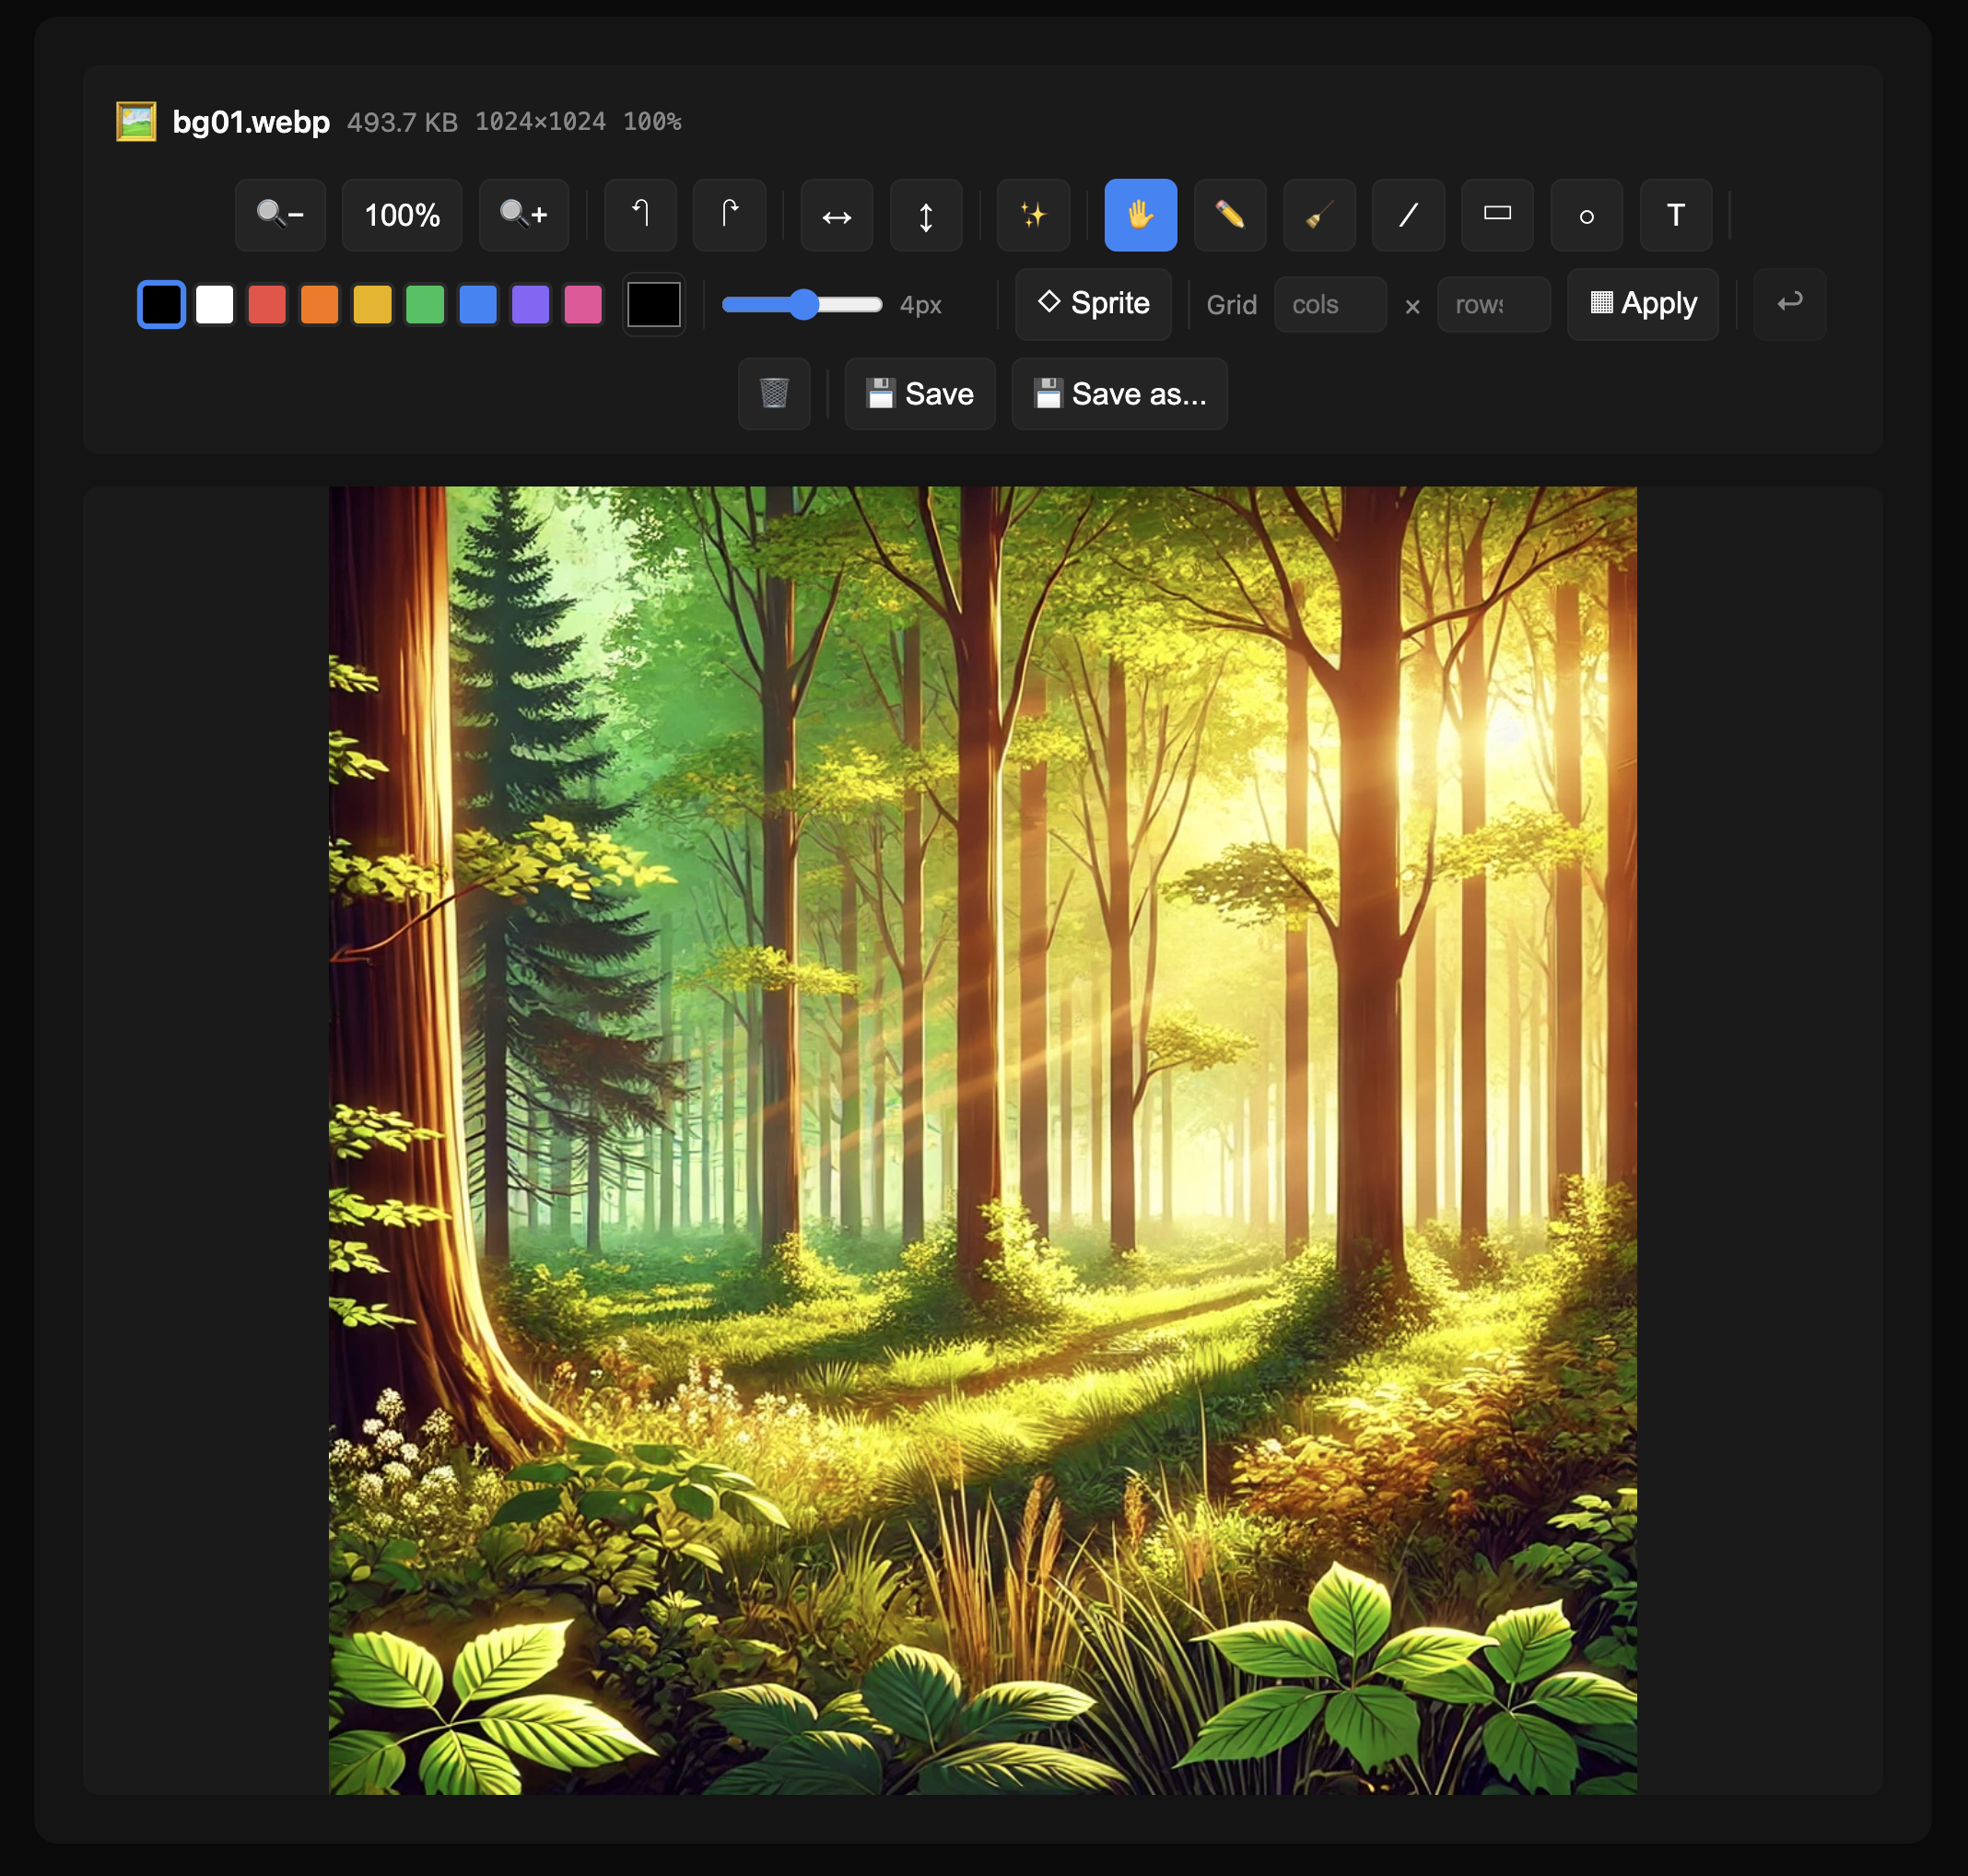Open the Sprite options

point(1092,304)
